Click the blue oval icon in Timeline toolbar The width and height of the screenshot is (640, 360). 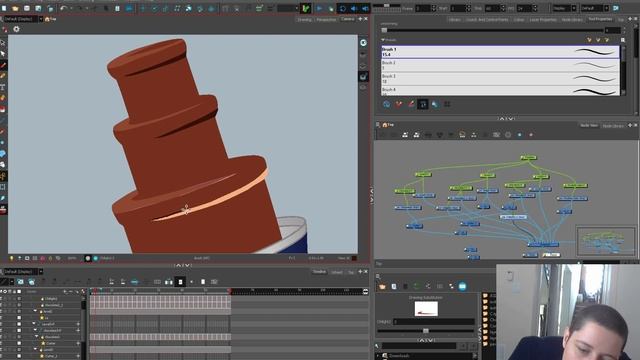[134, 282]
